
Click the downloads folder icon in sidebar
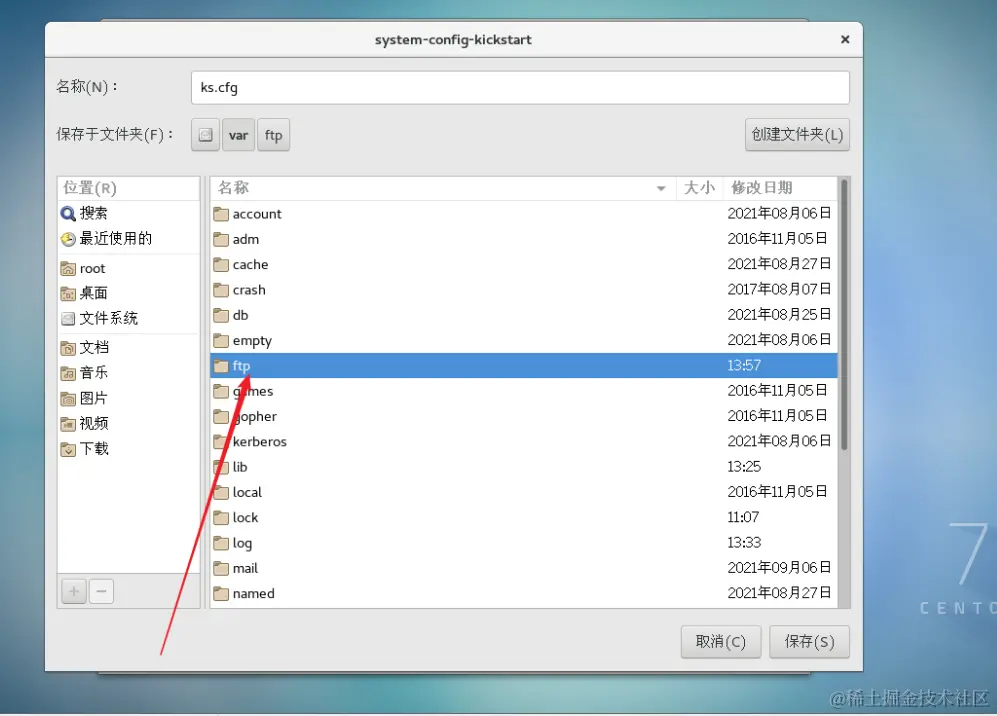coord(68,450)
